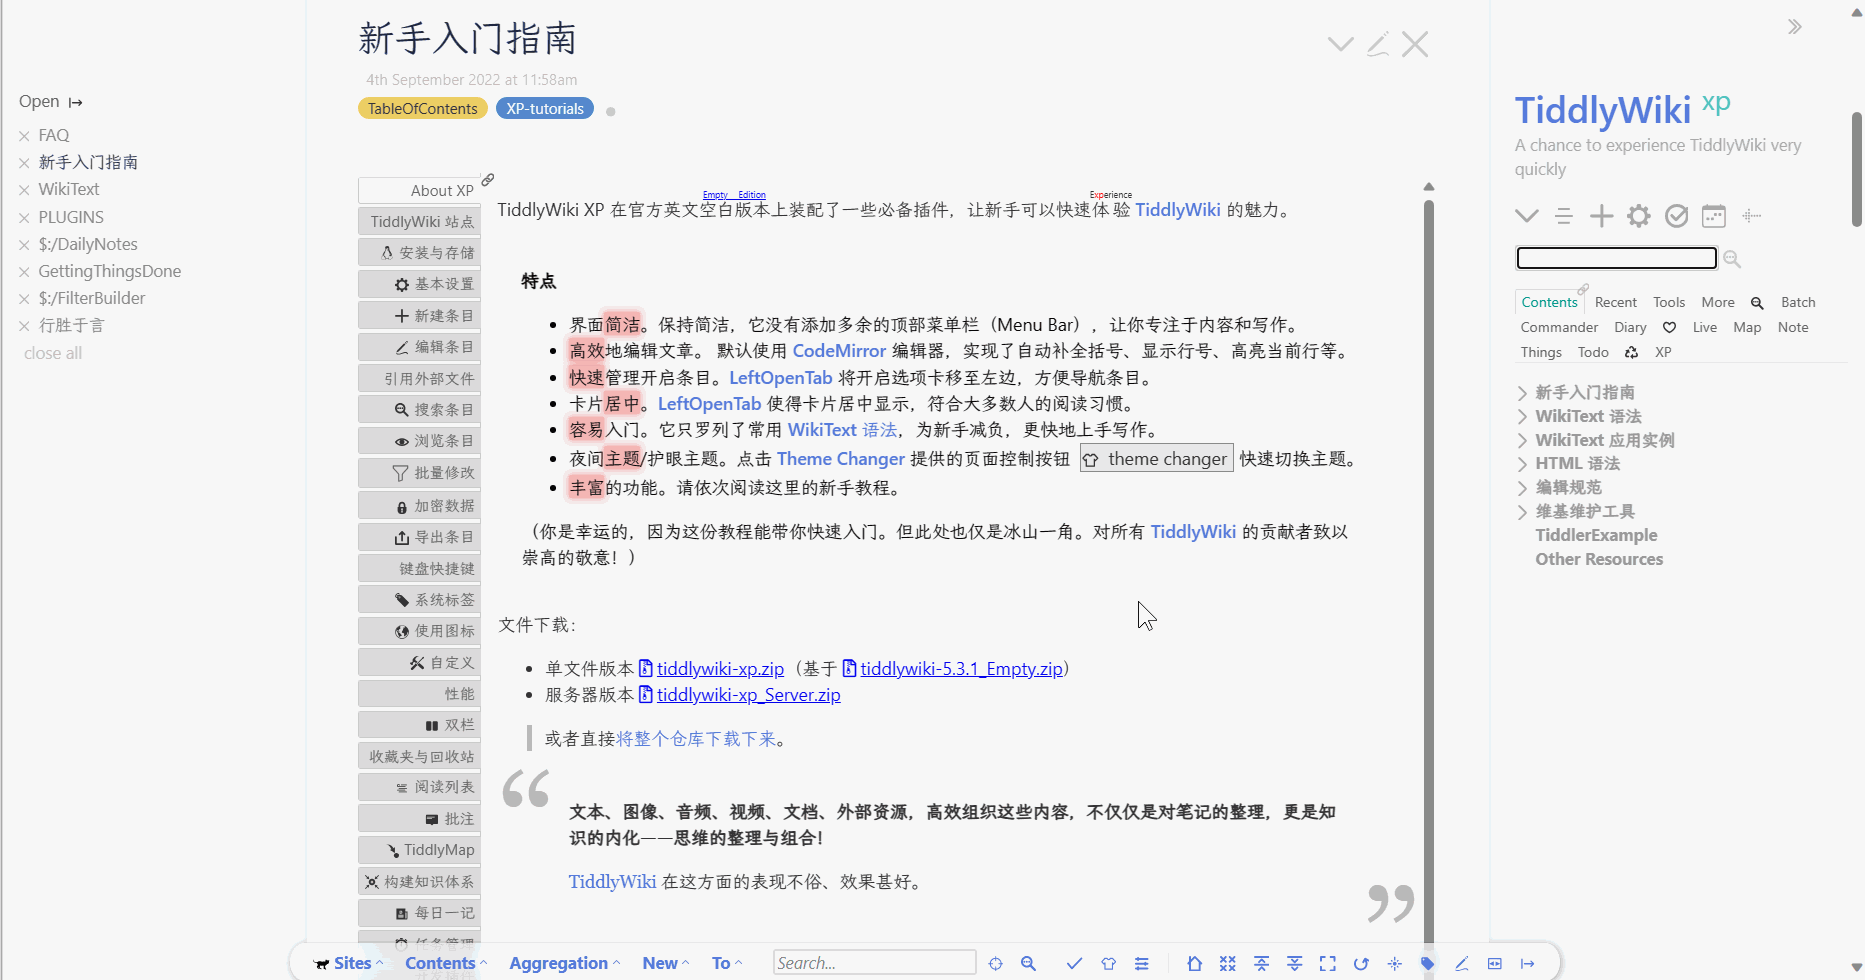Viewport: 1865px width, 980px height.
Task: Click the XP-tutorials tag pill
Action: pos(545,108)
